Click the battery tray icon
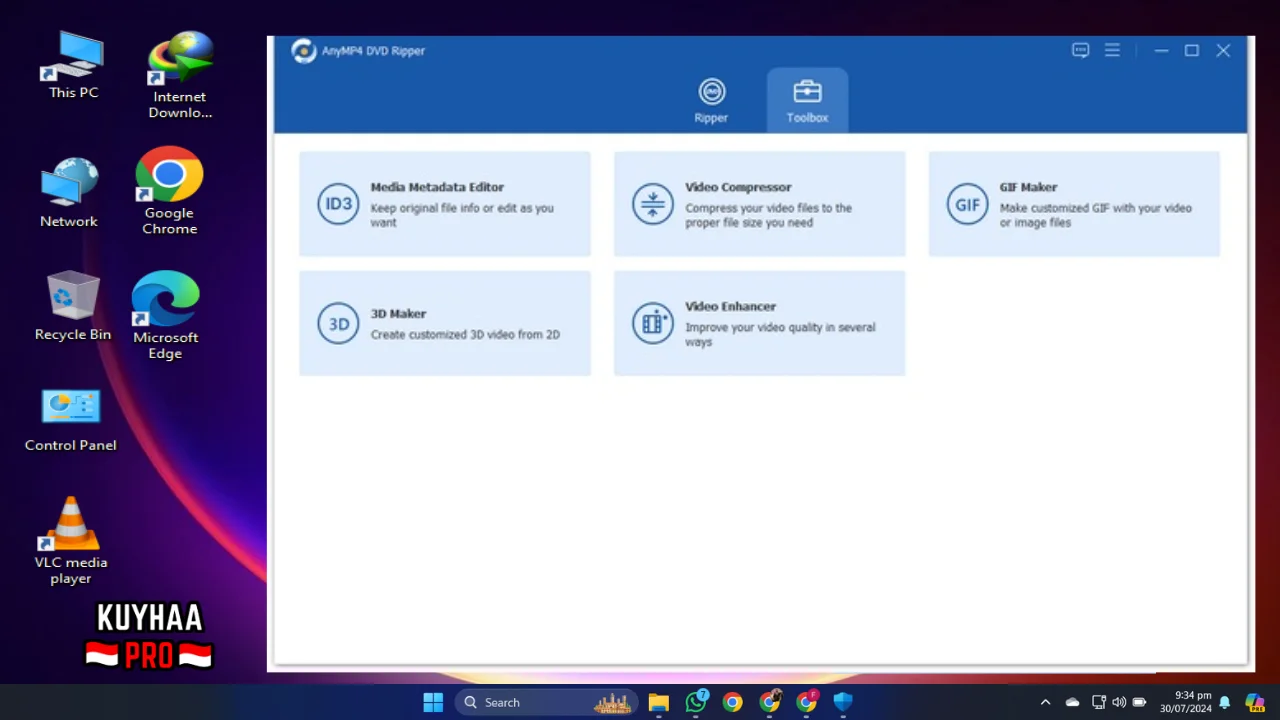The width and height of the screenshot is (1280, 720). [1139, 702]
